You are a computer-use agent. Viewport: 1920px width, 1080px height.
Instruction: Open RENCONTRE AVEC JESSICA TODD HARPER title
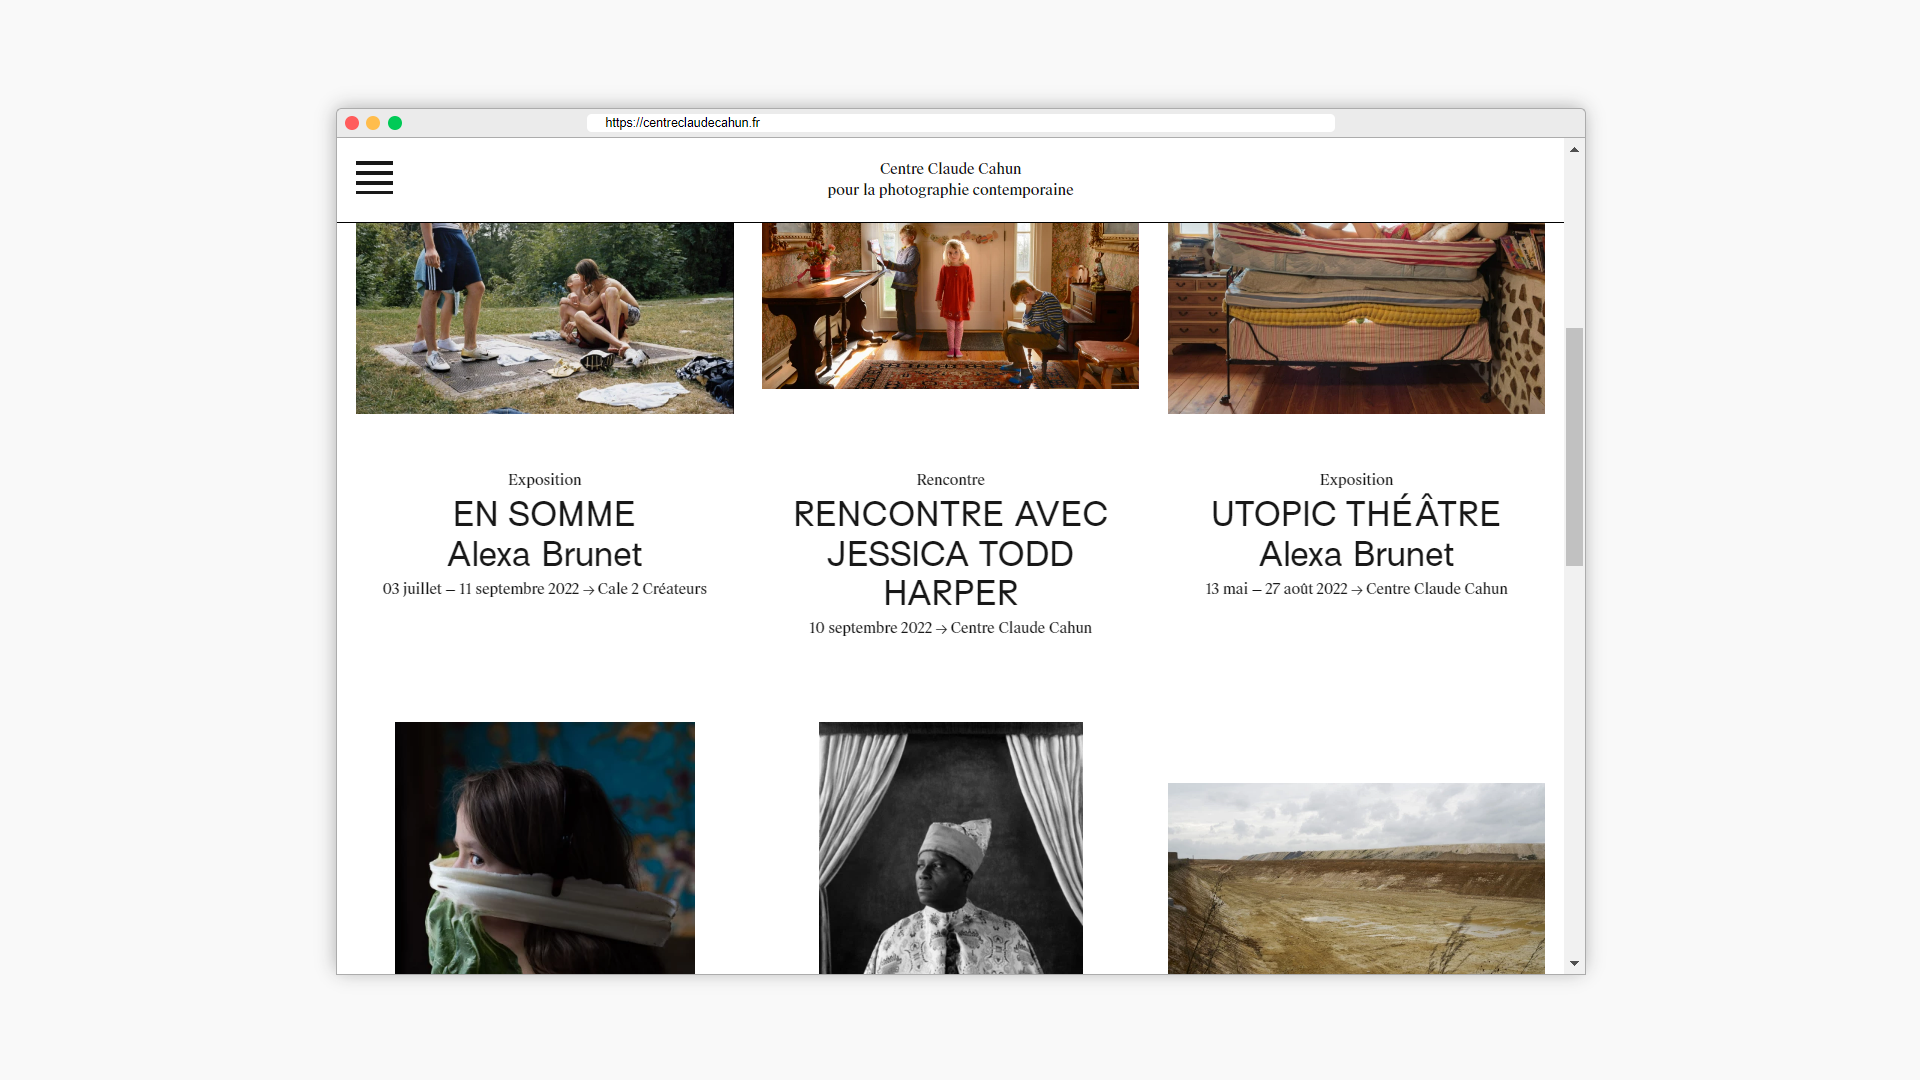[951, 553]
